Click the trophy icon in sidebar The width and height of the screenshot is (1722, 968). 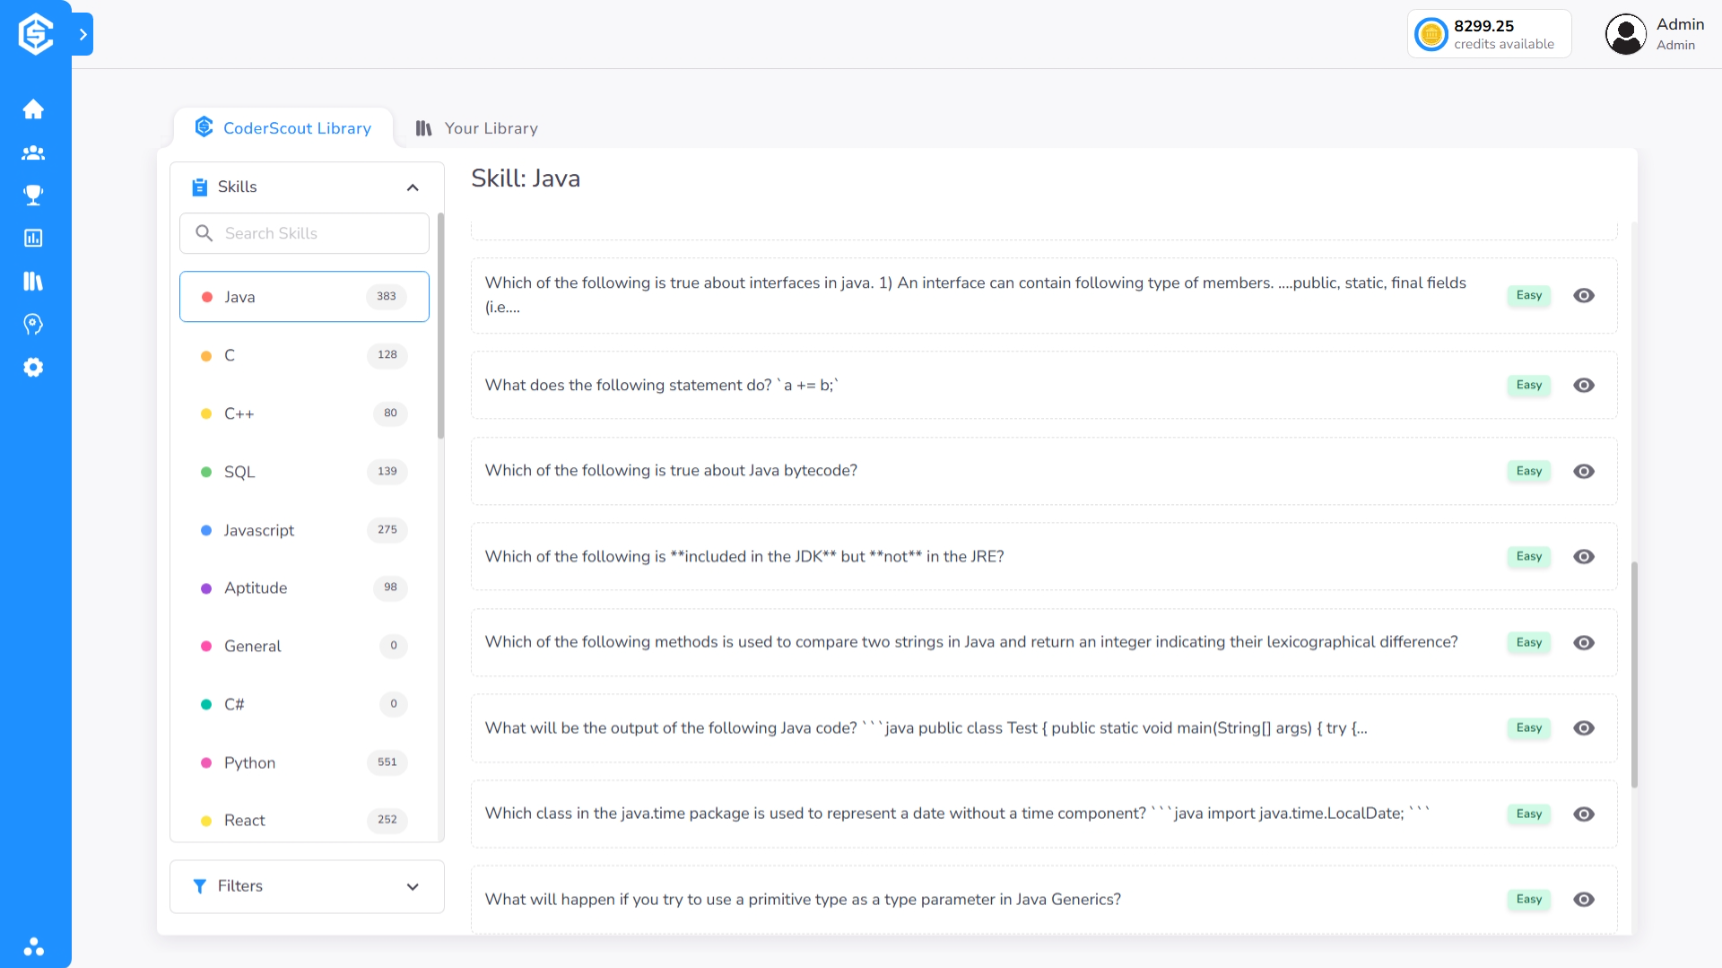tap(33, 195)
